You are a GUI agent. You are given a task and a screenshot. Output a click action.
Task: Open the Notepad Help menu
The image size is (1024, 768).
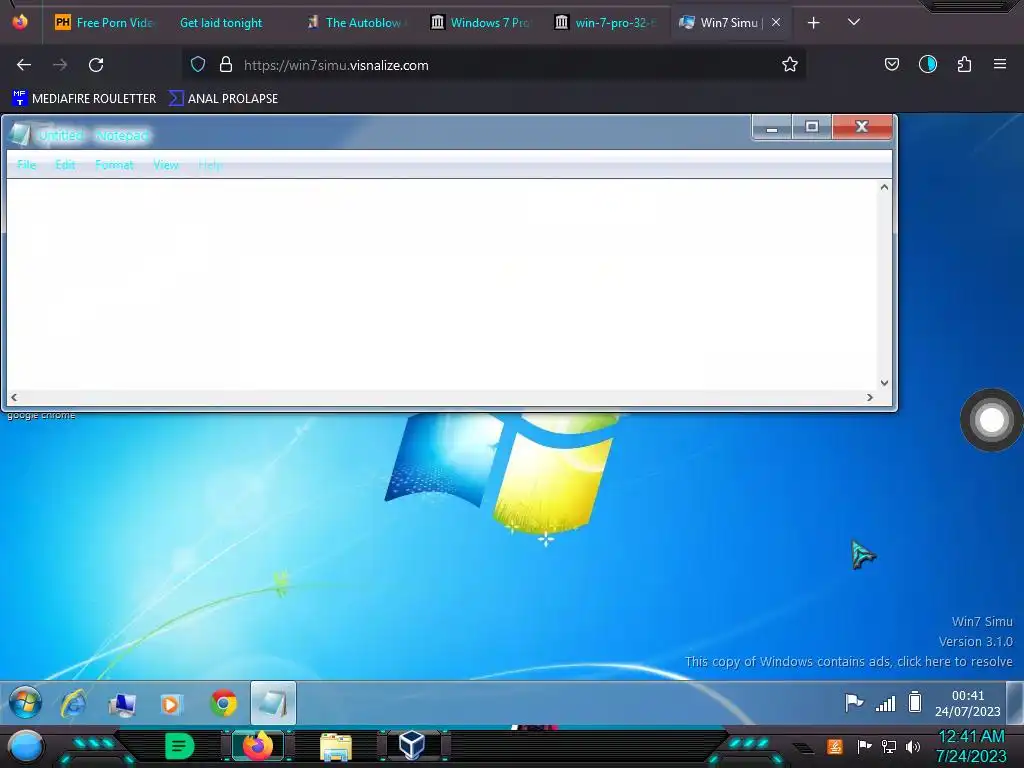coord(210,165)
